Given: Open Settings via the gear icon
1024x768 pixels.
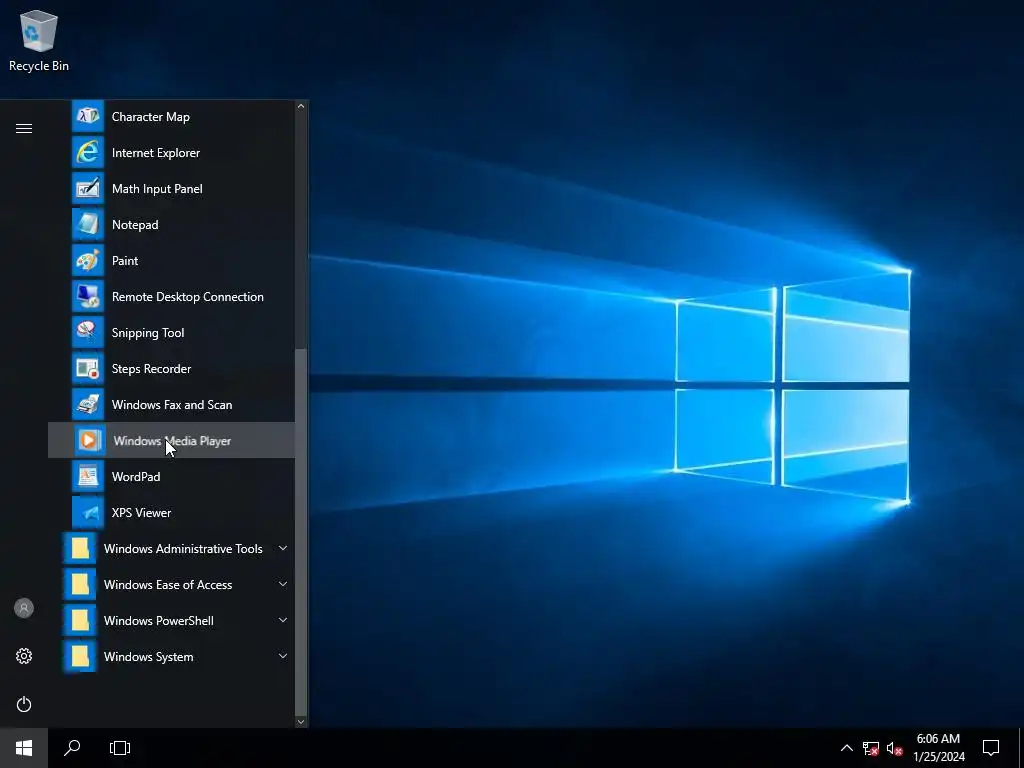Looking at the screenshot, I should (24, 656).
